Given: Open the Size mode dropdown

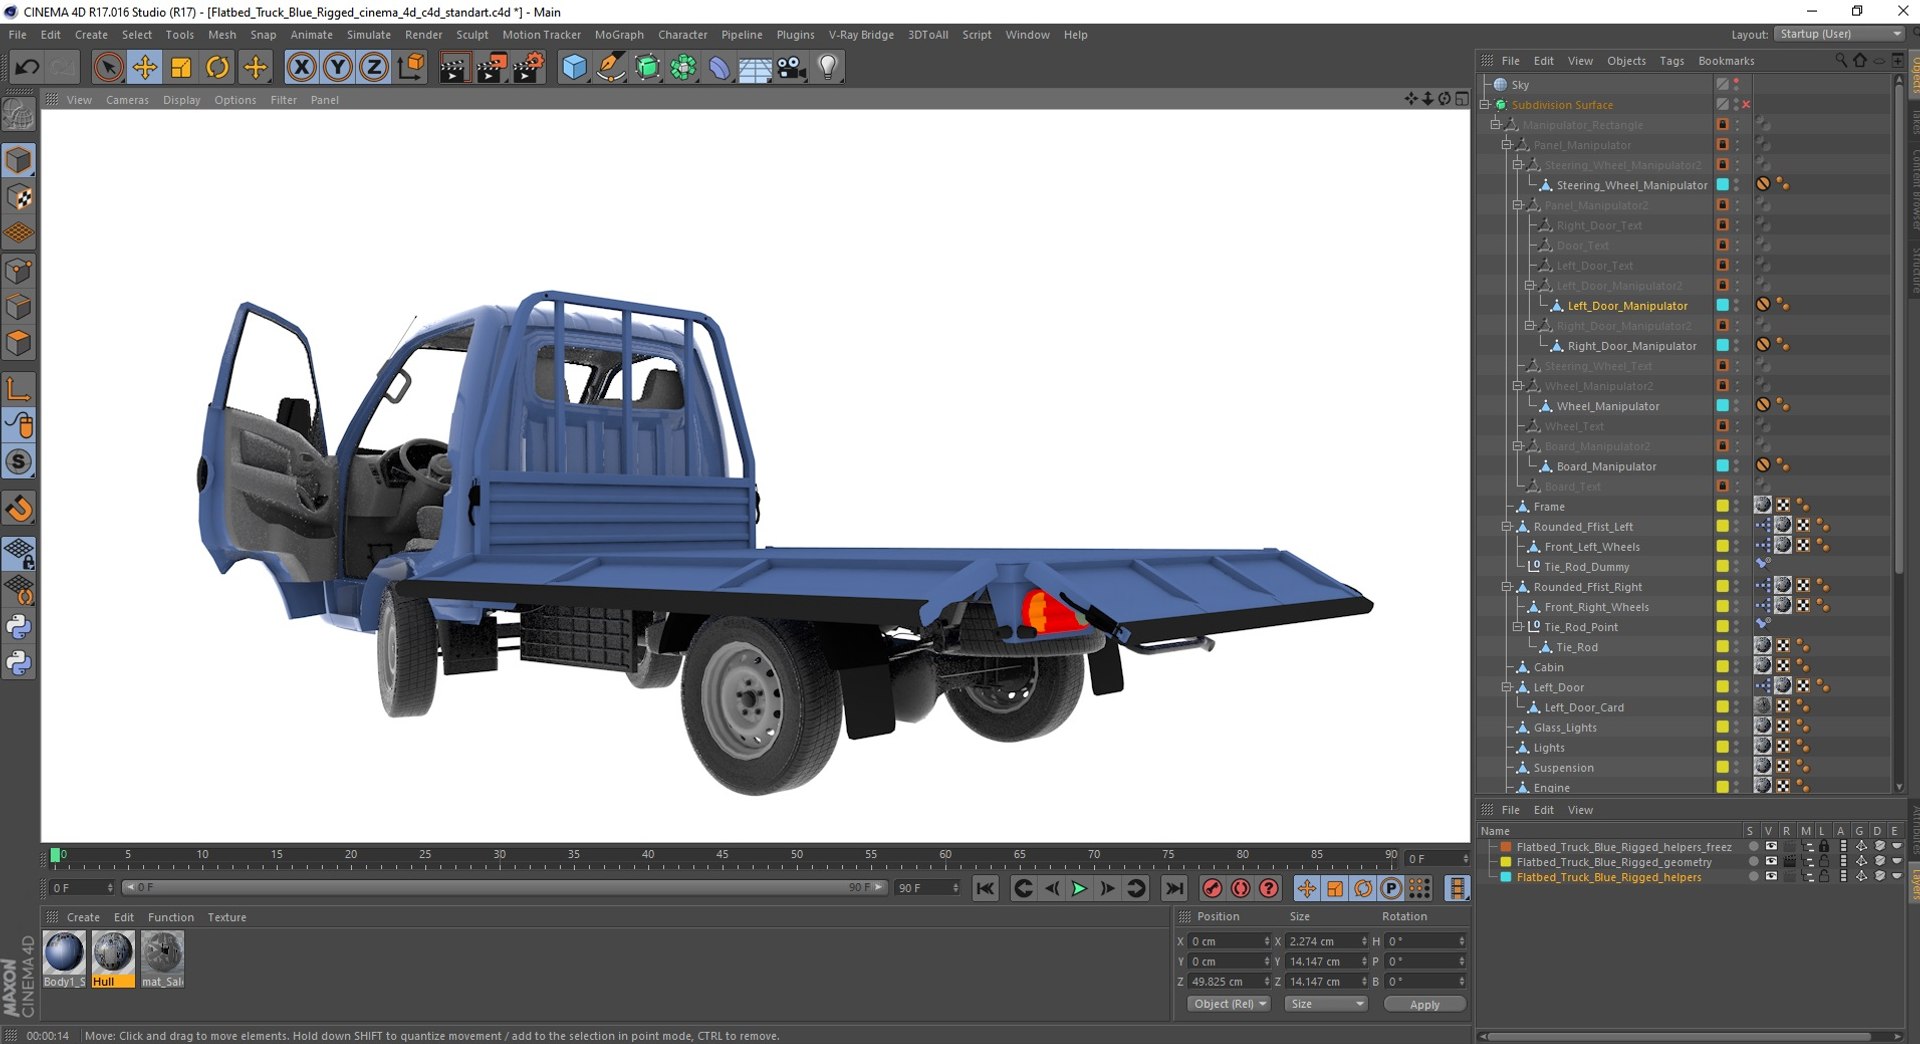Looking at the screenshot, I should [x=1326, y=1004].
